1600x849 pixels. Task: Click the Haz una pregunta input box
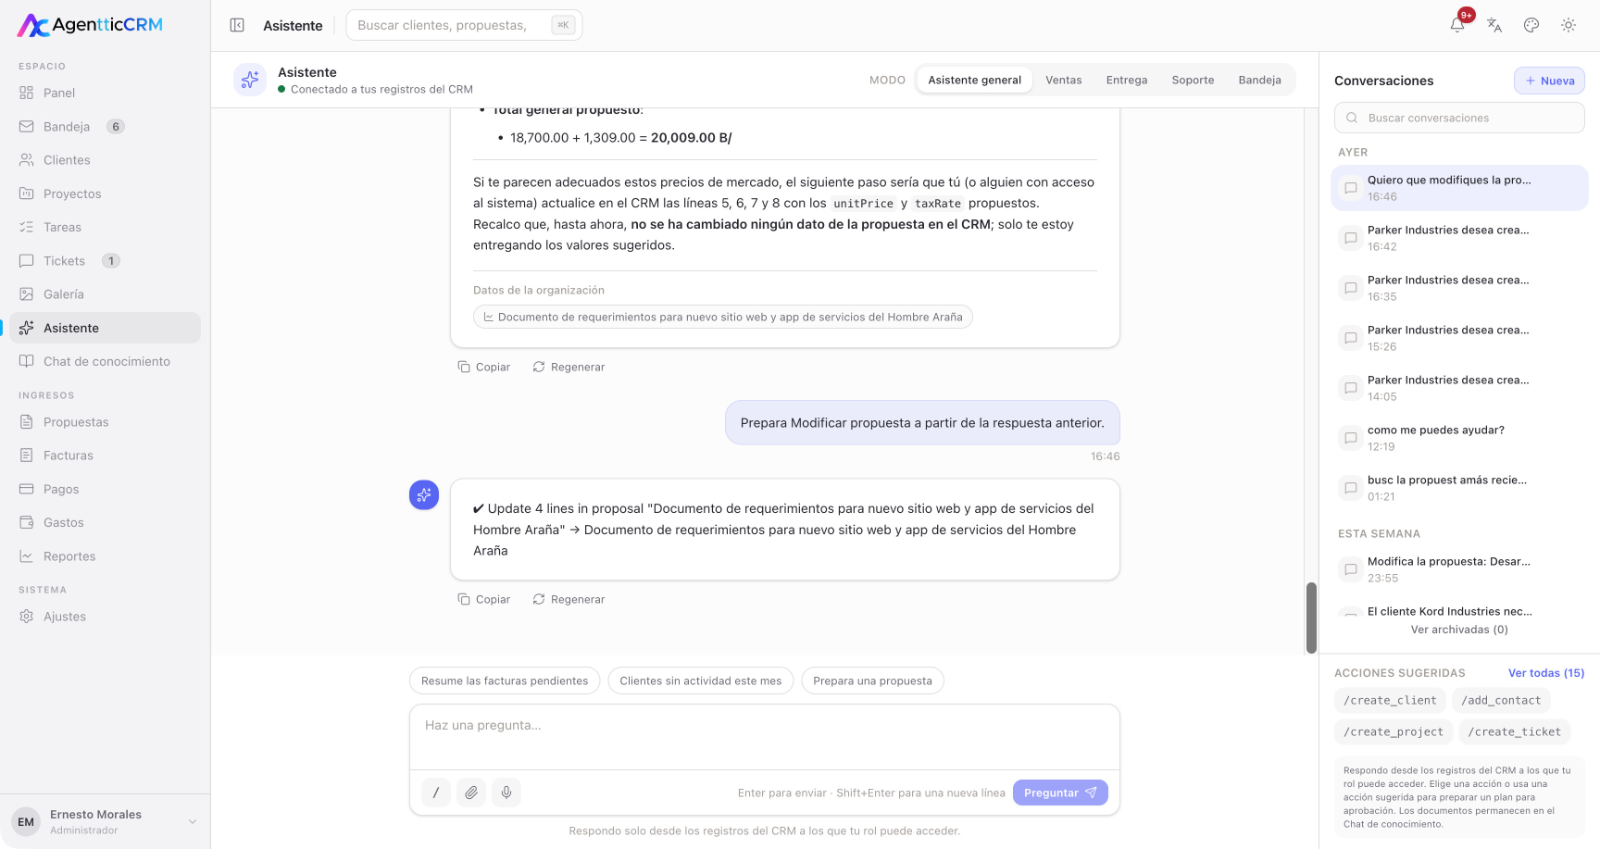[764, 736]
